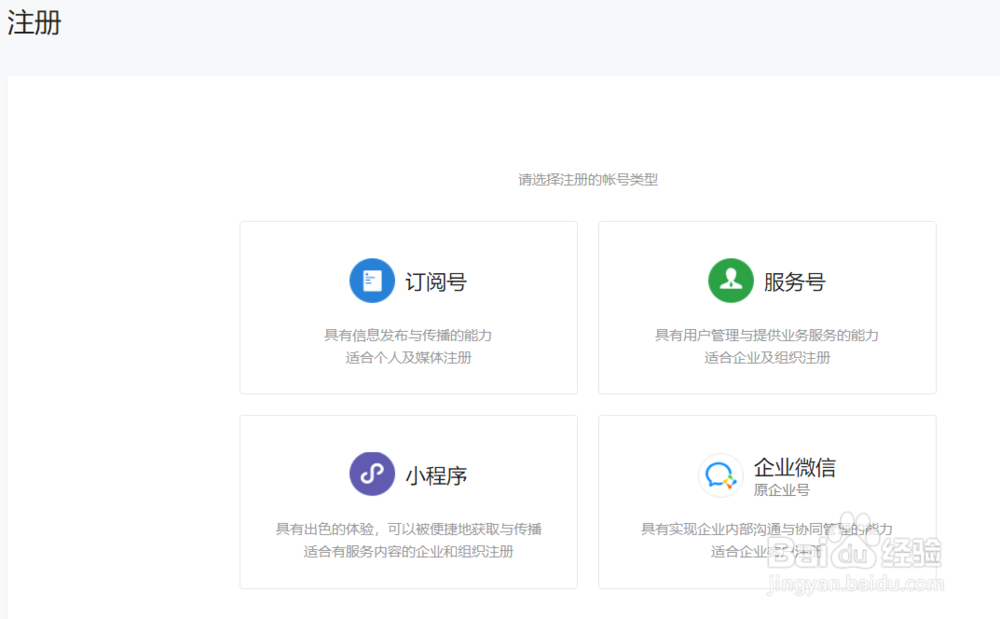Viewport: 1000px width, 619px height.
Task: Select the 订阅号 account type title
Action: (x=436, y=282)
